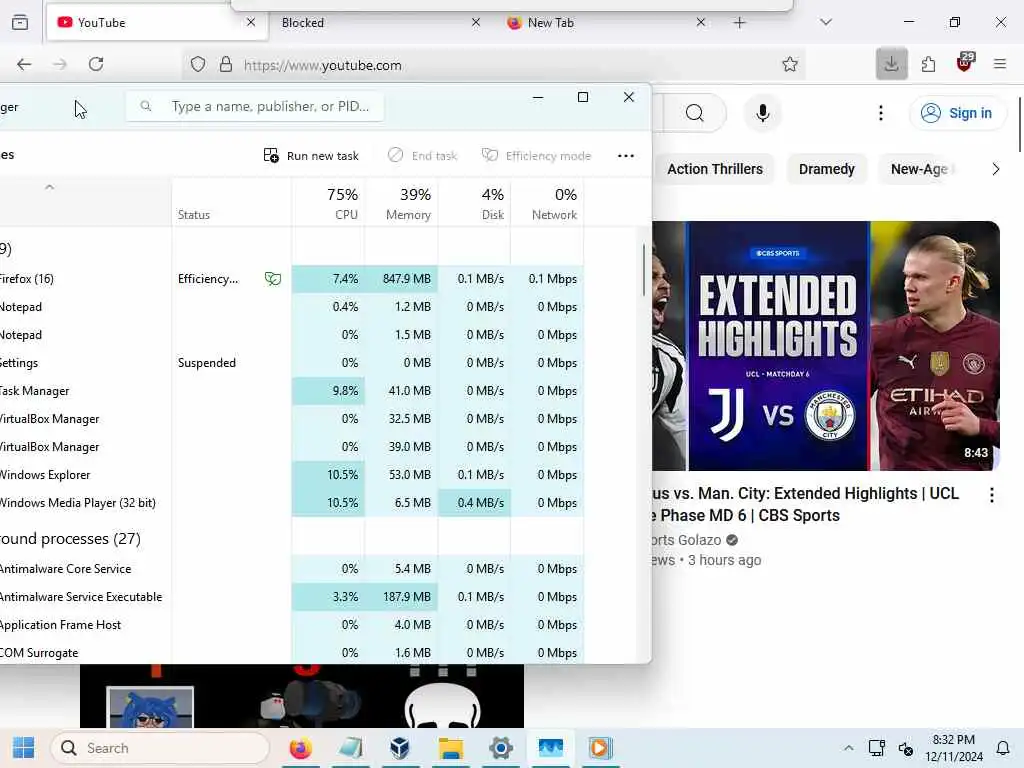Open Firefox from the taskbar
Image resolution: width=1024 pixels, height=768 pixels.
[300, 748]
